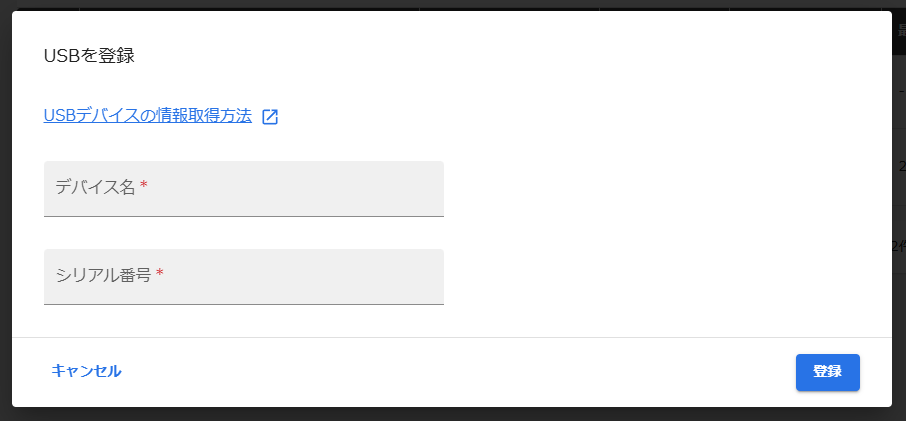
Task: Click the divider line above the dialog footer
Action: [x=452, y=337]
